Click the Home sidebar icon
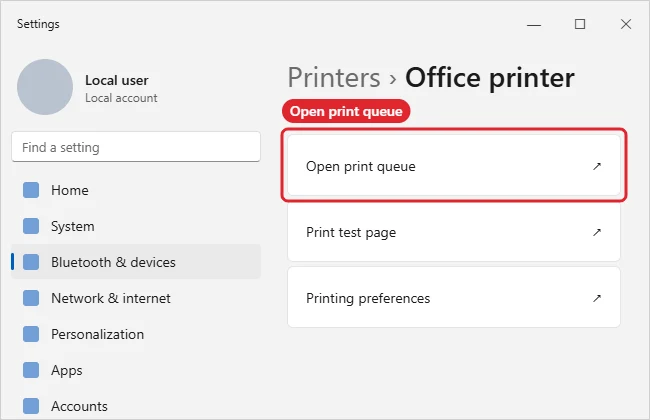The width and height of the screenshot is (650, 420). tap(31, 190)
